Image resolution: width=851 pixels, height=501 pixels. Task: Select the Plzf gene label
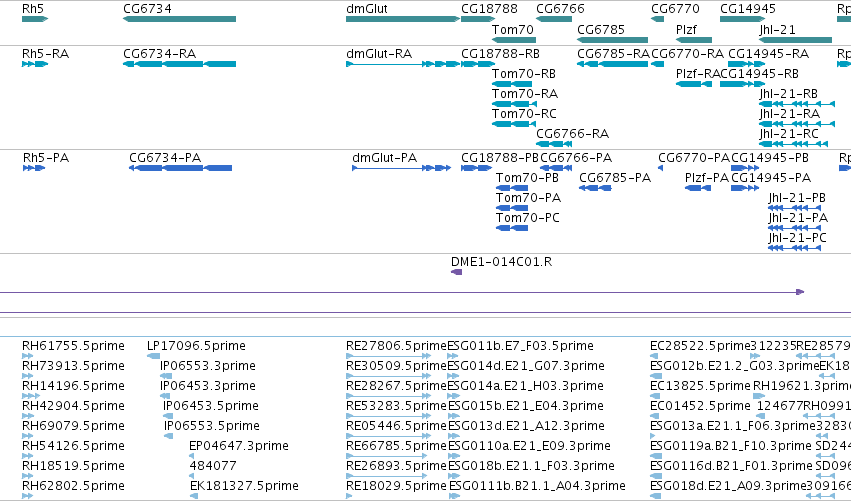tap(687, 29)
